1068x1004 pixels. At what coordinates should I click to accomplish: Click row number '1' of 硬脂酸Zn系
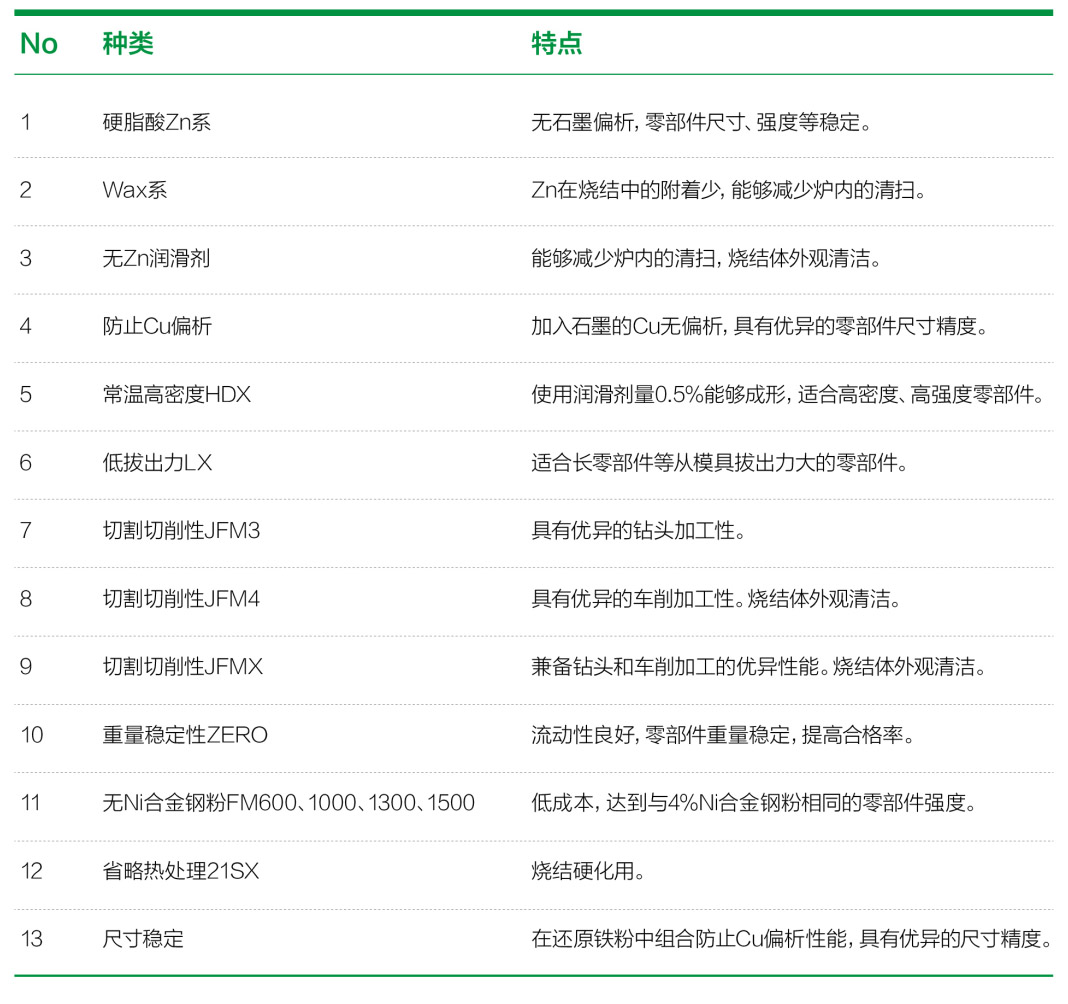(26, 122)
